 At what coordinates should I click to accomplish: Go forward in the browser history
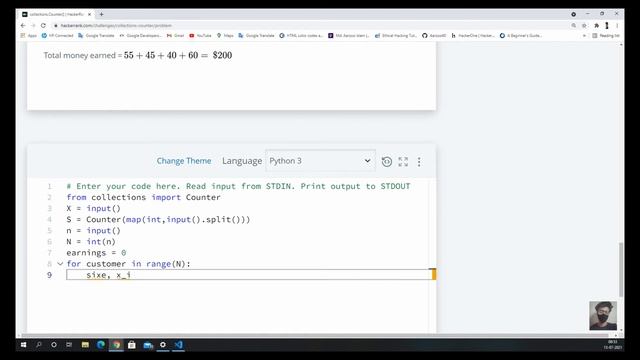[33, 25]
